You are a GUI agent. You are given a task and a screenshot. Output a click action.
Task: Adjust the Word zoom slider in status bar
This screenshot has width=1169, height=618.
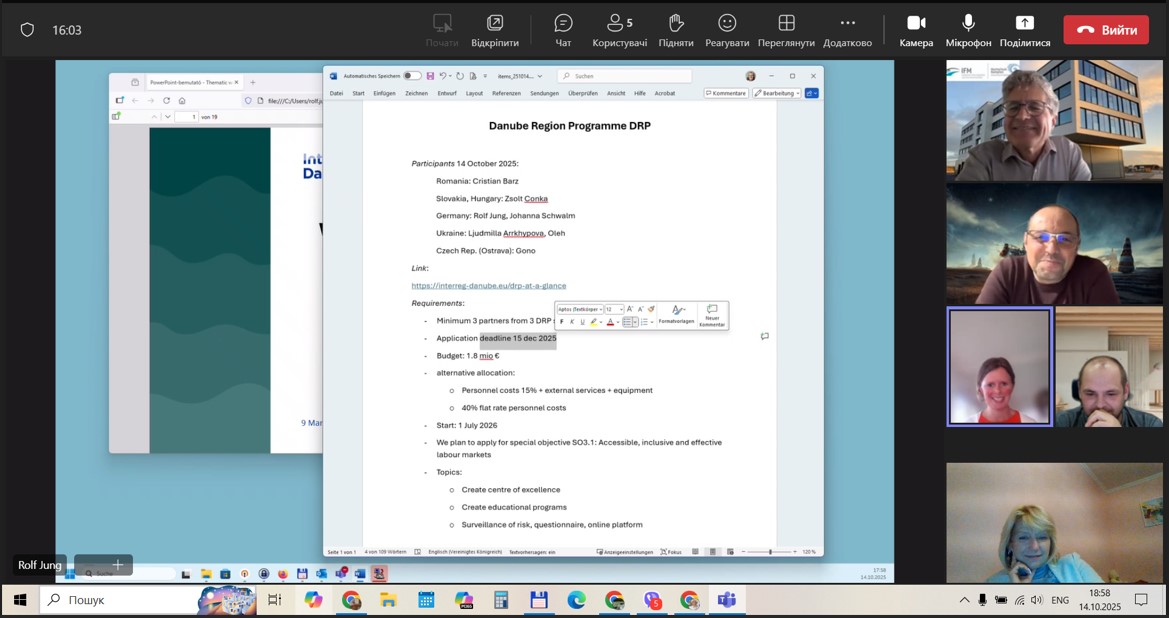771,552
